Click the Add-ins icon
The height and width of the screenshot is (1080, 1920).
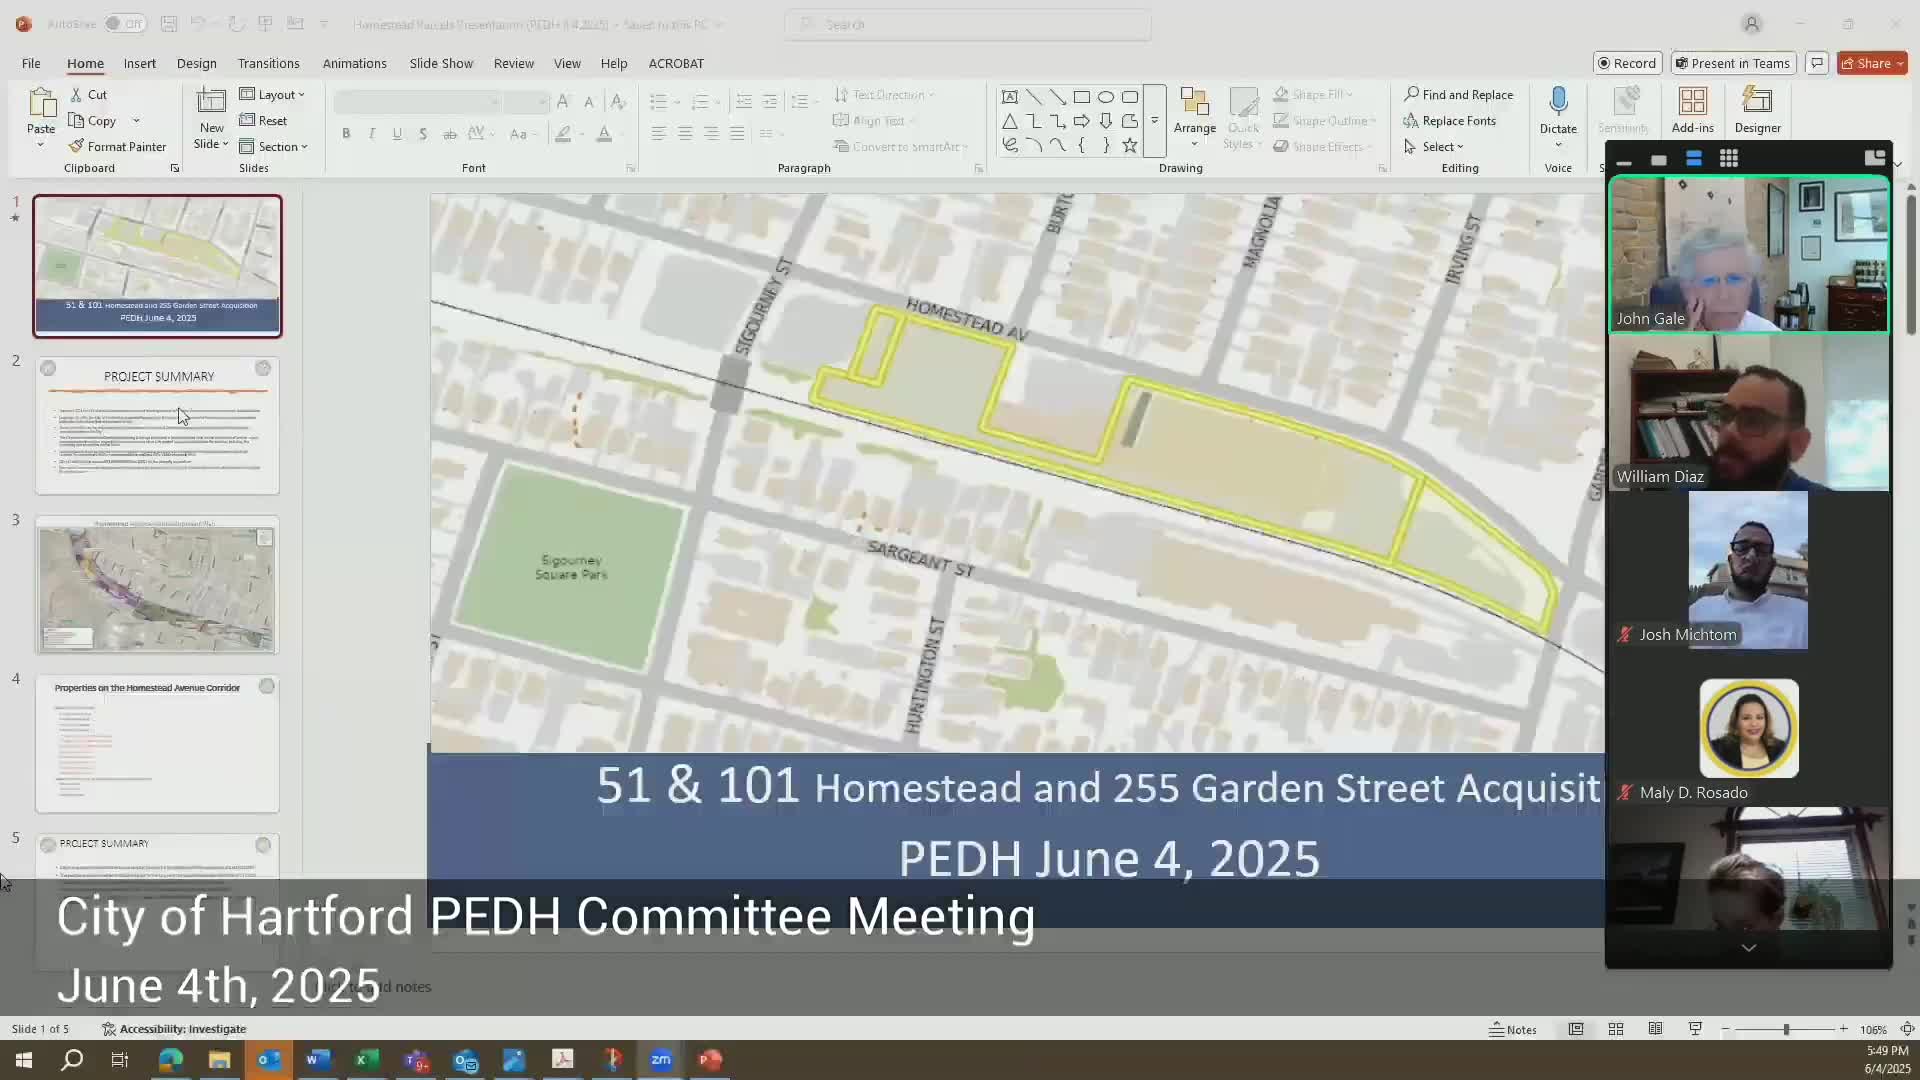[x=1692, y=101]
